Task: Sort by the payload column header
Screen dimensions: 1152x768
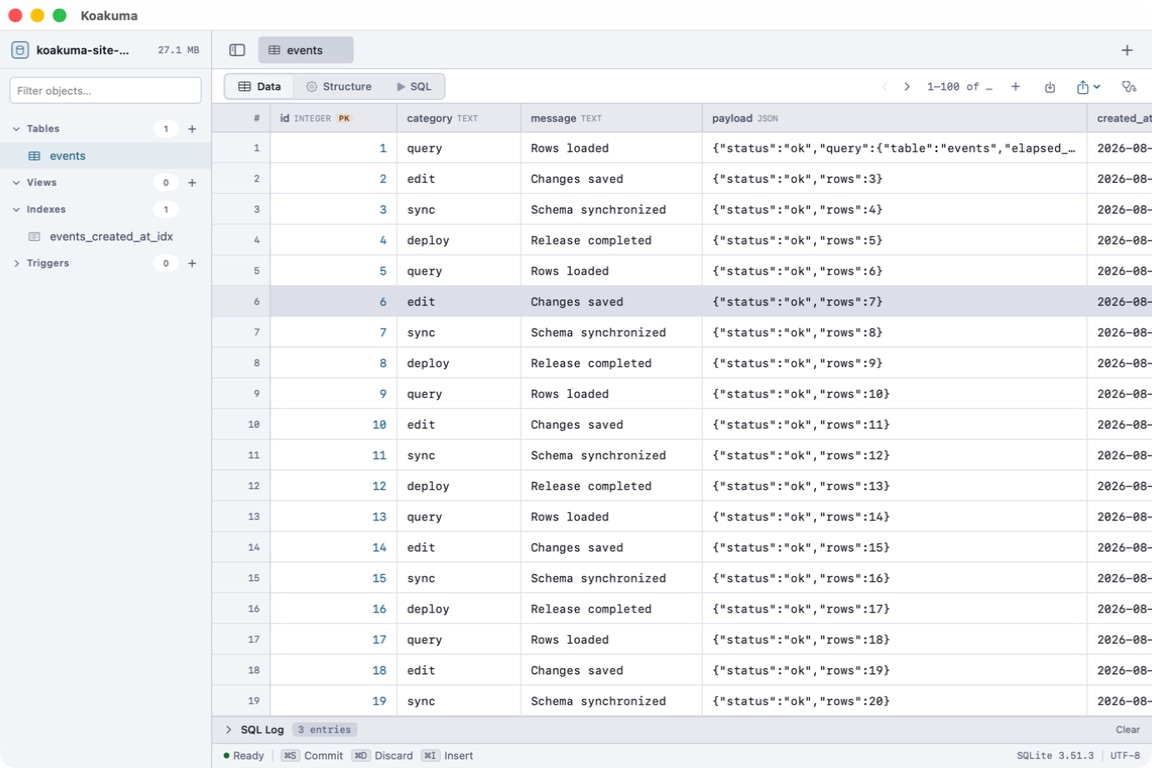Action: (895, 118)
